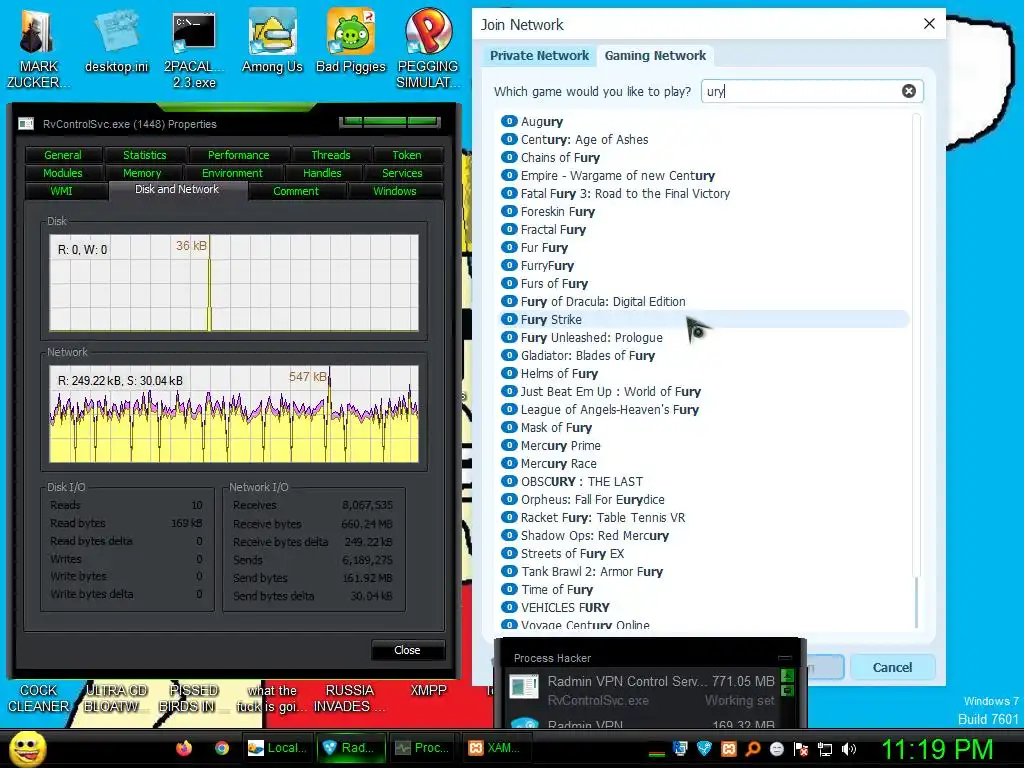Open the Memory tab
This screenshot has height=768, width=1024.
pyautogui.click(x=142, y=173)
